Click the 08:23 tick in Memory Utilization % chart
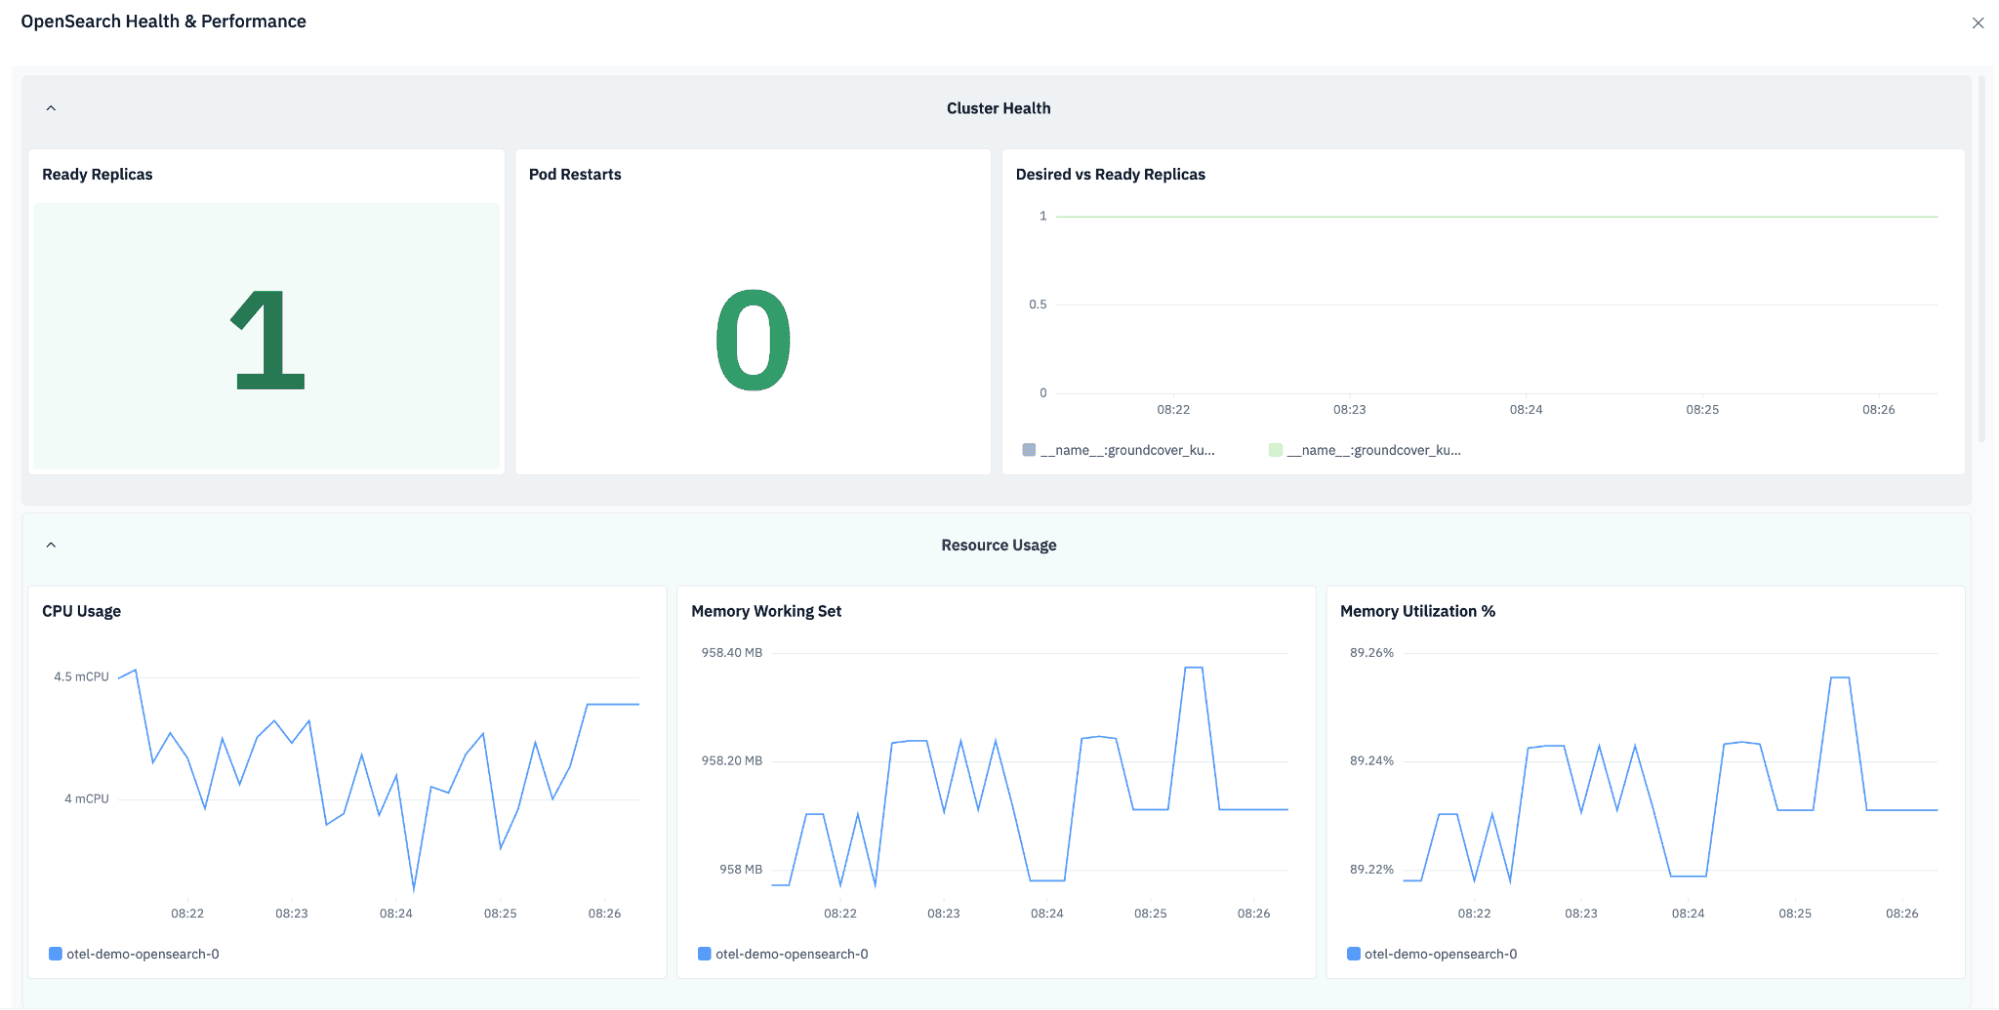 (1581, 914)
